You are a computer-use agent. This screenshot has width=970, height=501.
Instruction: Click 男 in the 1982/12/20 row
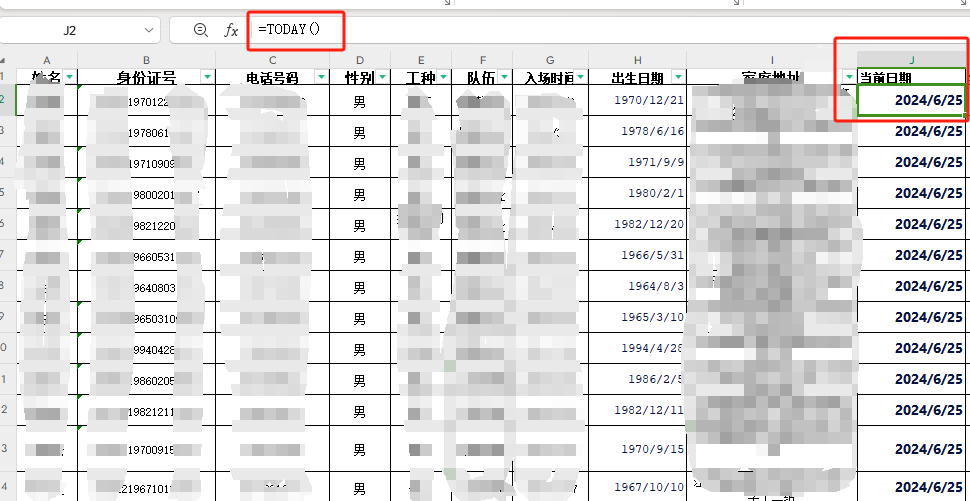[x=359, y=226]
